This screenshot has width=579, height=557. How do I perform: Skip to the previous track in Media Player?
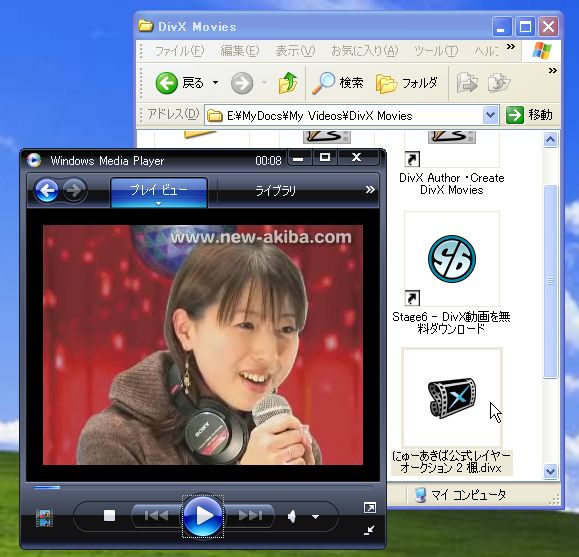[x=157, y=515]
